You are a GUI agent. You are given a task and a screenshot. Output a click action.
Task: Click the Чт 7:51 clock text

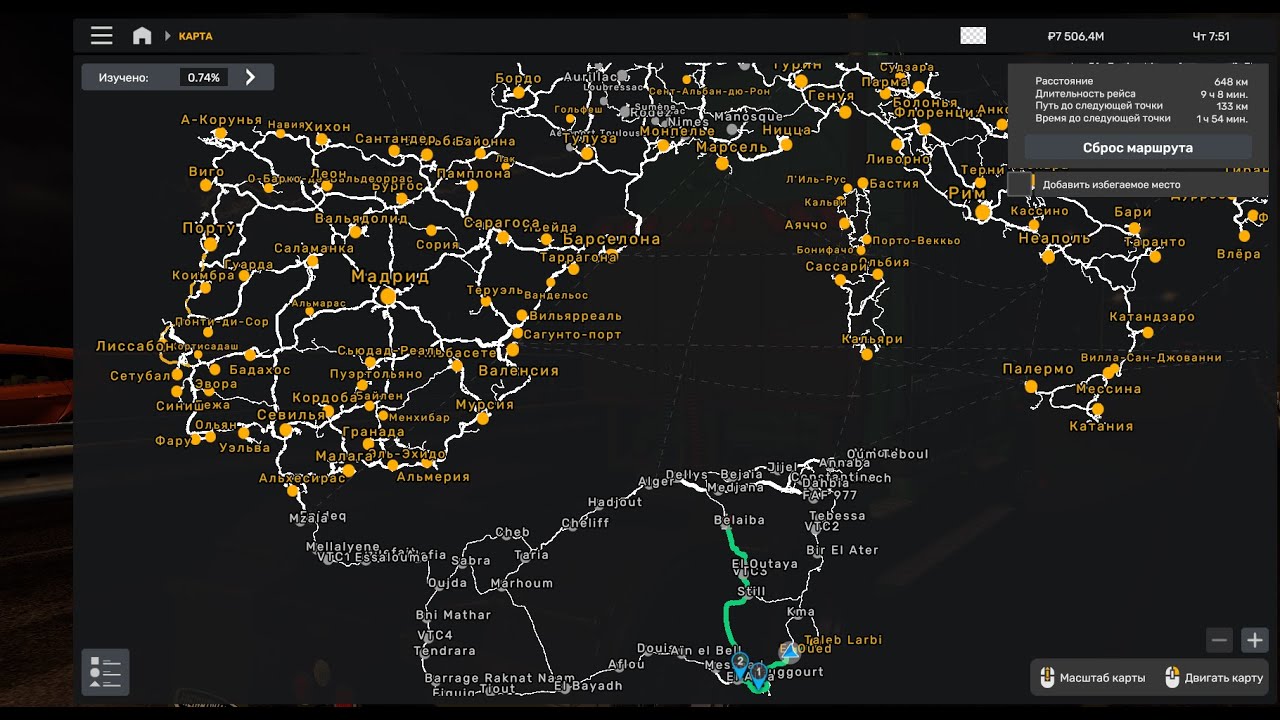click(1211, 37)
